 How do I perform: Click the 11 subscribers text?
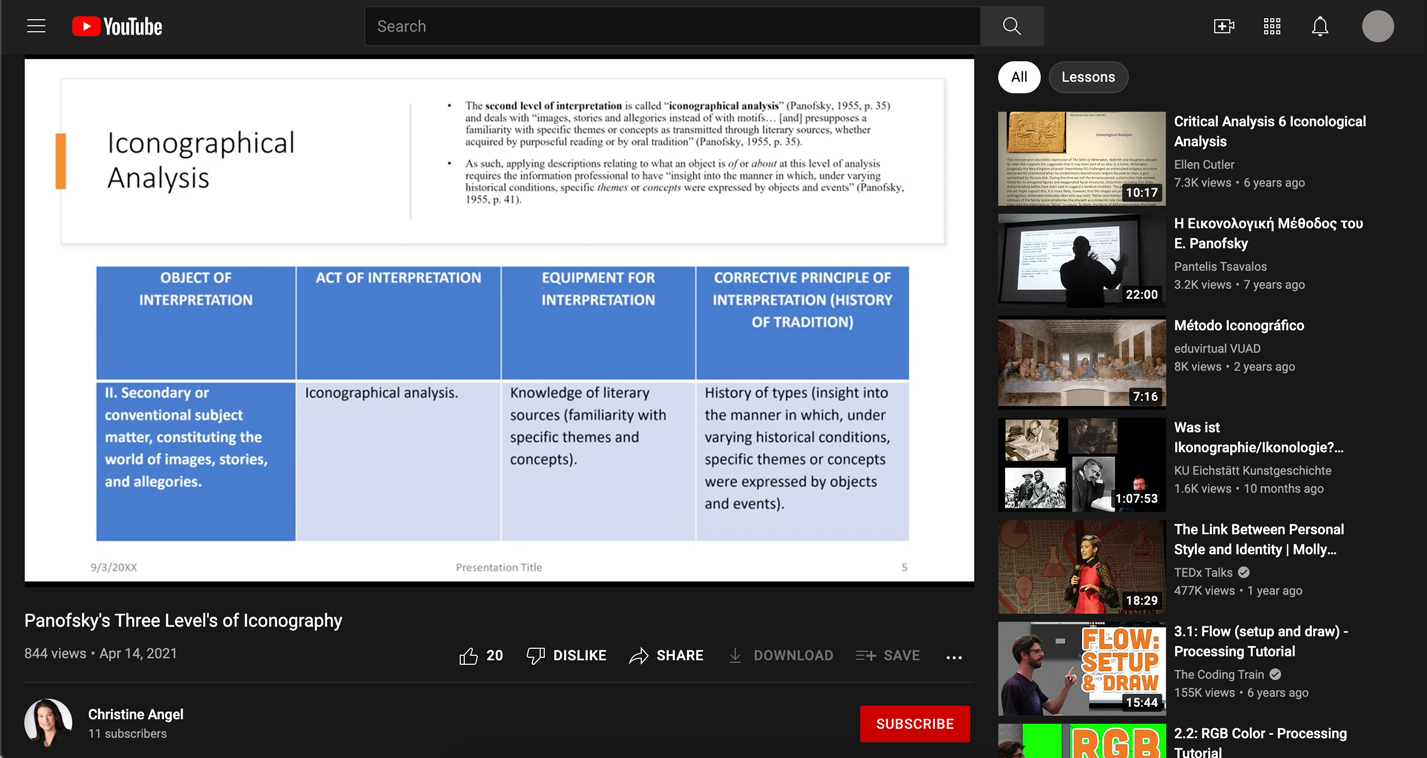[127, 734]
